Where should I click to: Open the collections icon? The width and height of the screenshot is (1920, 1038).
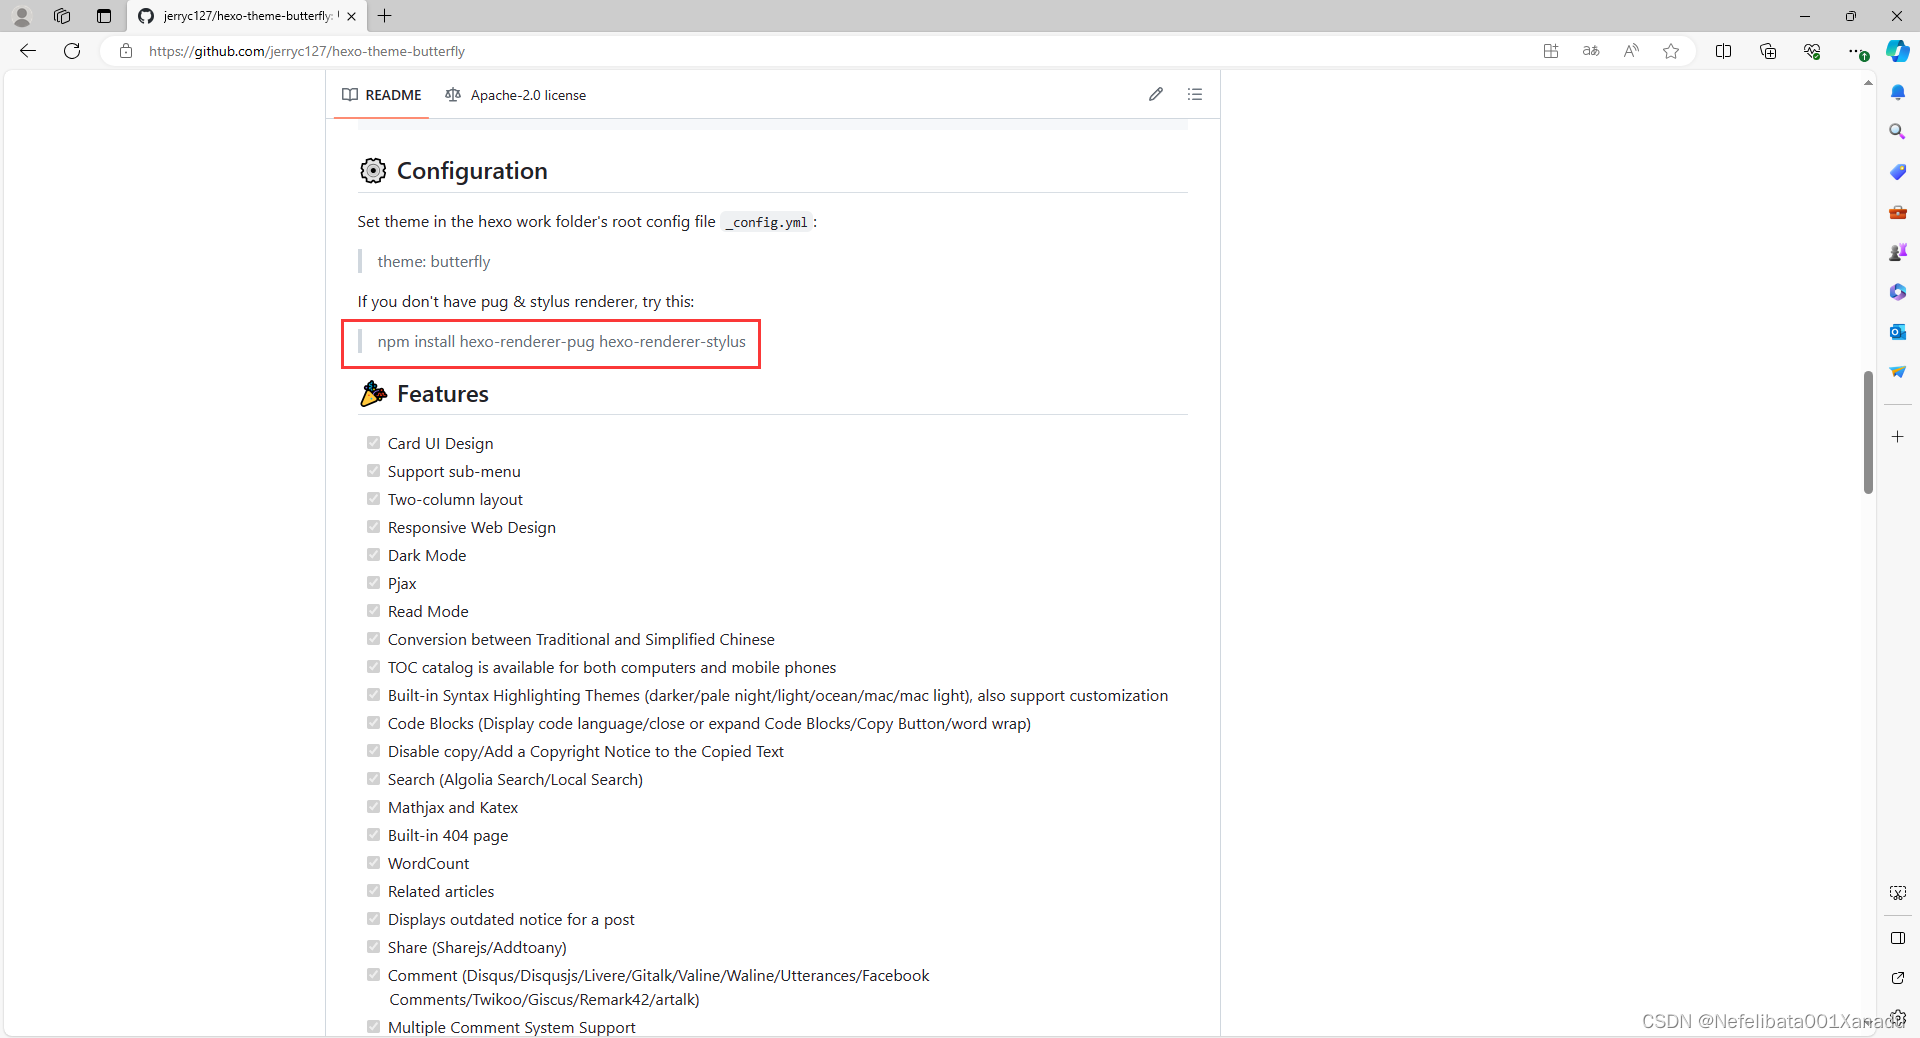1768,51
